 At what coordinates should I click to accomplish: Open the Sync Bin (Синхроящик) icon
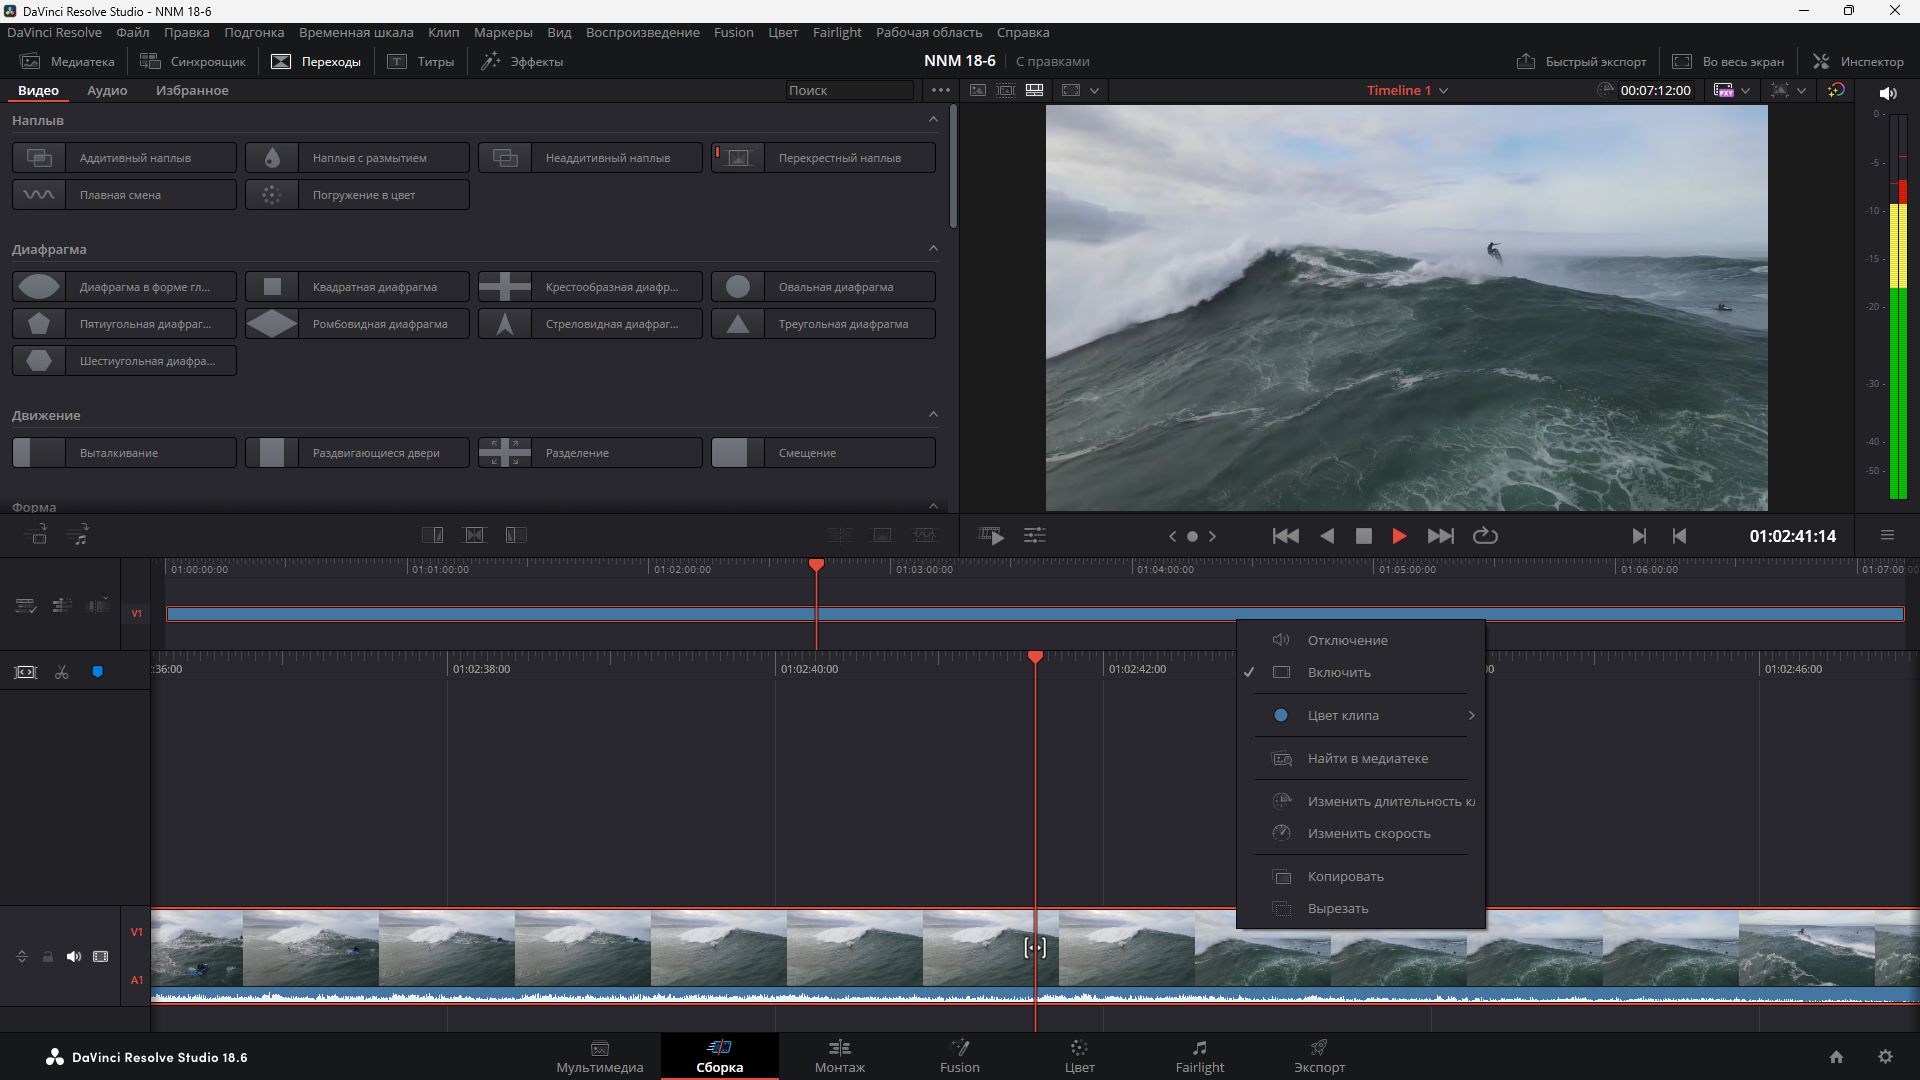193,62
